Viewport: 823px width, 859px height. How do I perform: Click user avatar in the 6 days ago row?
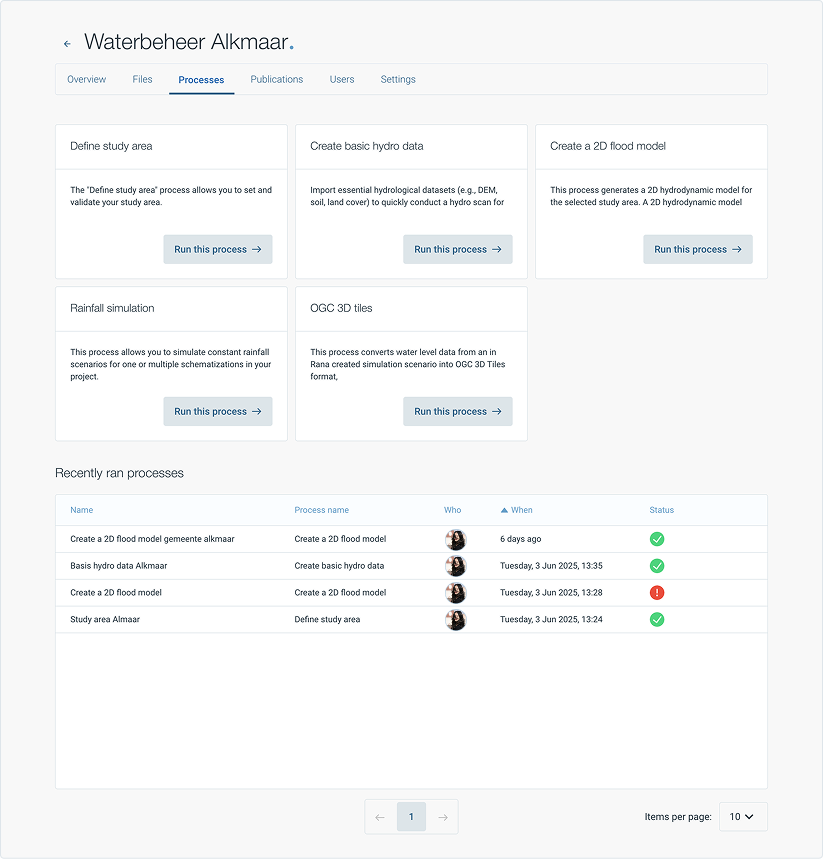point(456,540)
